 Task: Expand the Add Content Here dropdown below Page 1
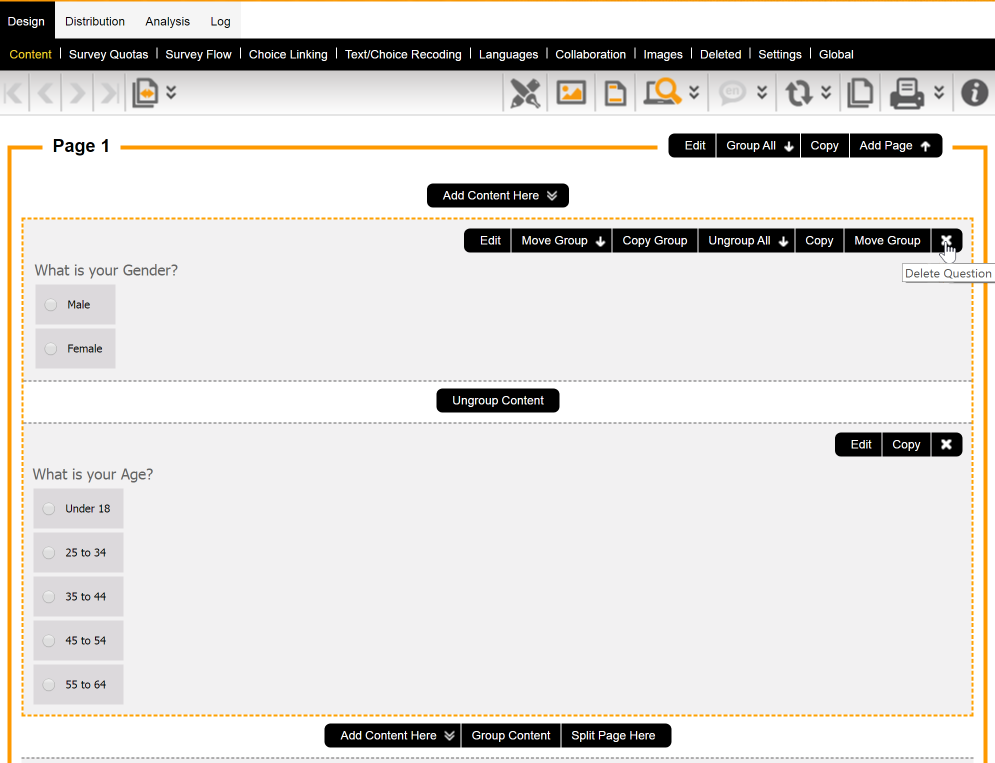pos(497,195)
